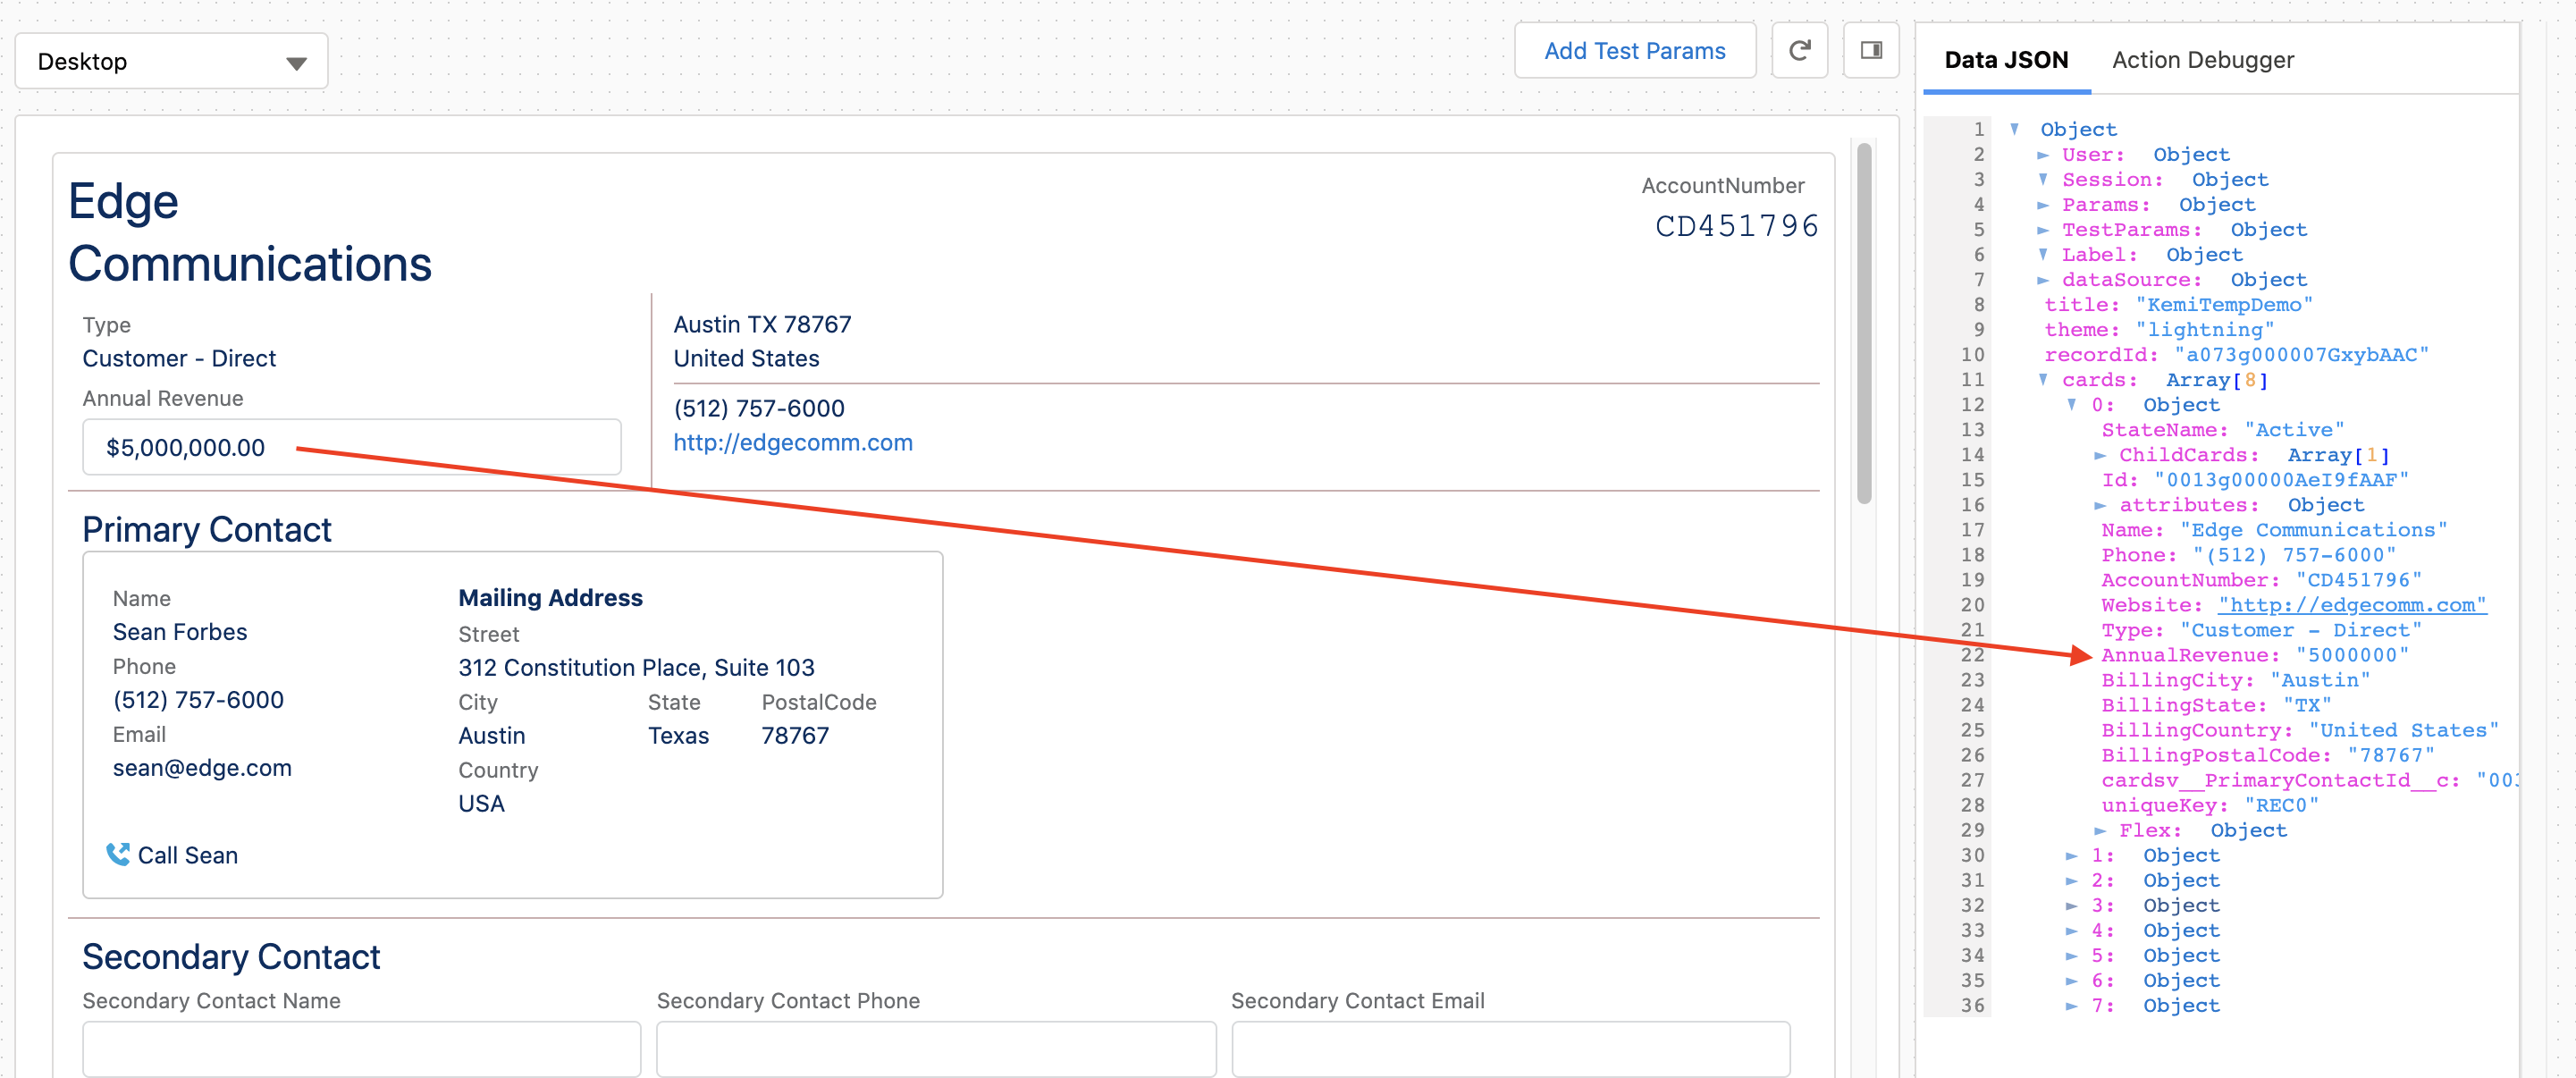Click the theme "lightning" JSON line
2576x1078 pixels.
click(x=2159, y=330)
